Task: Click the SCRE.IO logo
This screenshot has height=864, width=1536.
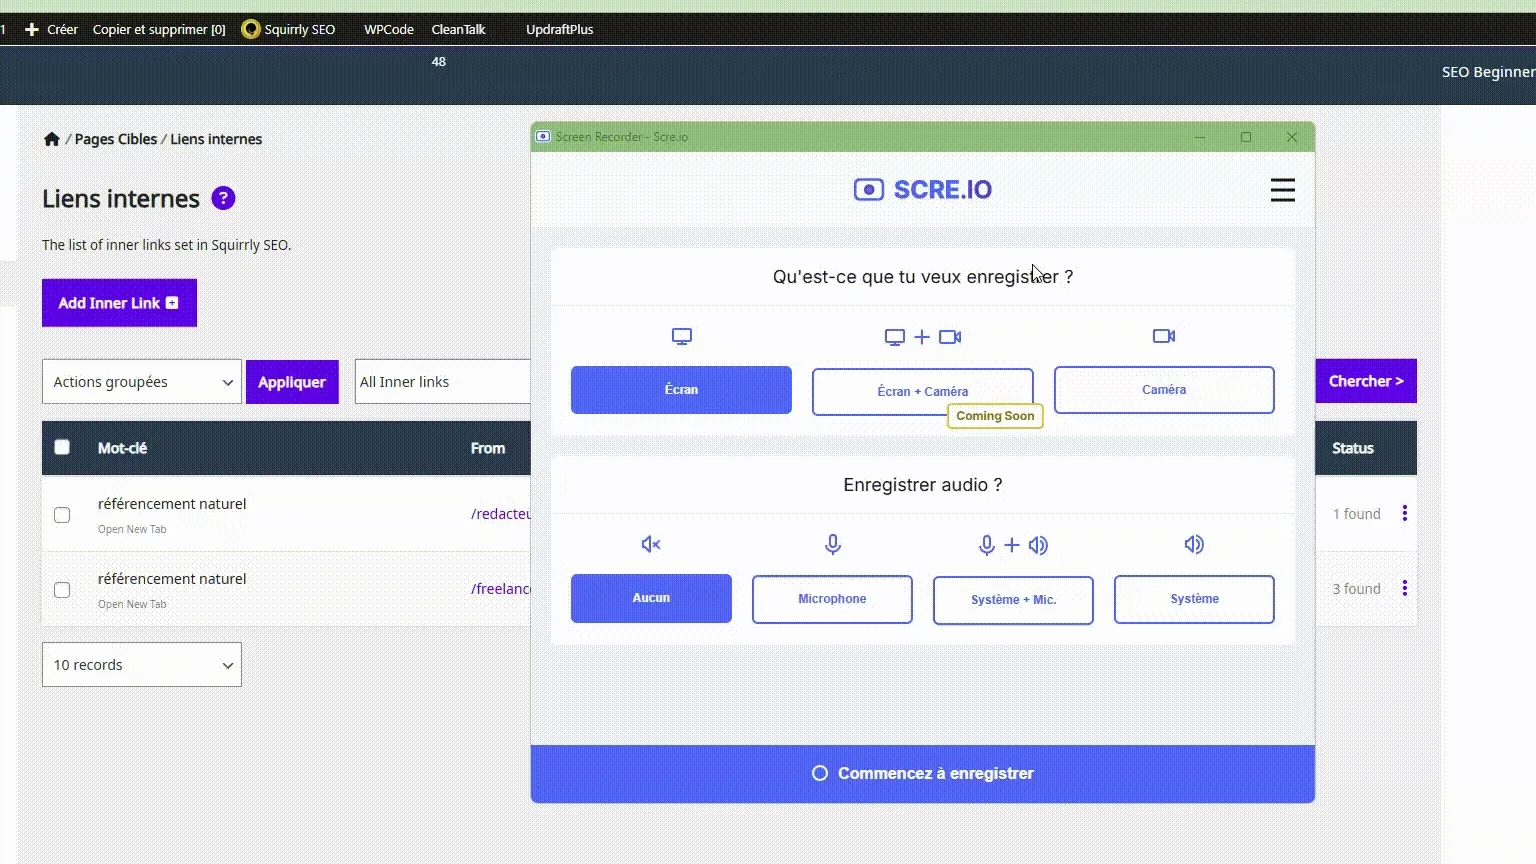Action: [x=922, y=190]
